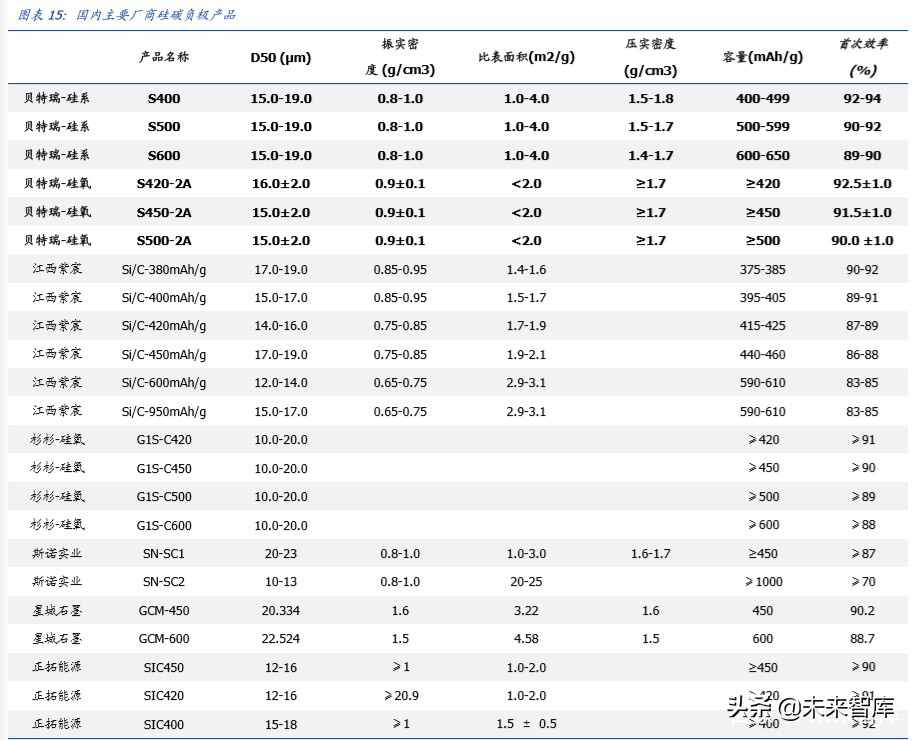
Task: Select the 'Si/C-950mAh/g' product cell
Action: click(164, 411)
